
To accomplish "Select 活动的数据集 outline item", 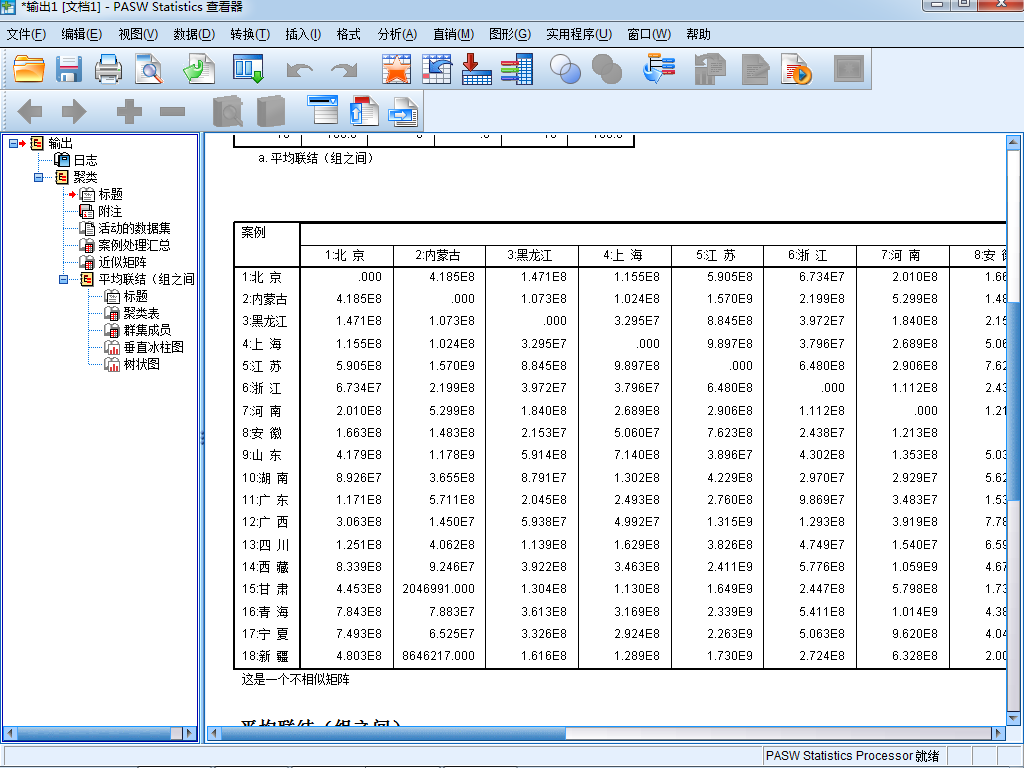I will coord(135,228).
